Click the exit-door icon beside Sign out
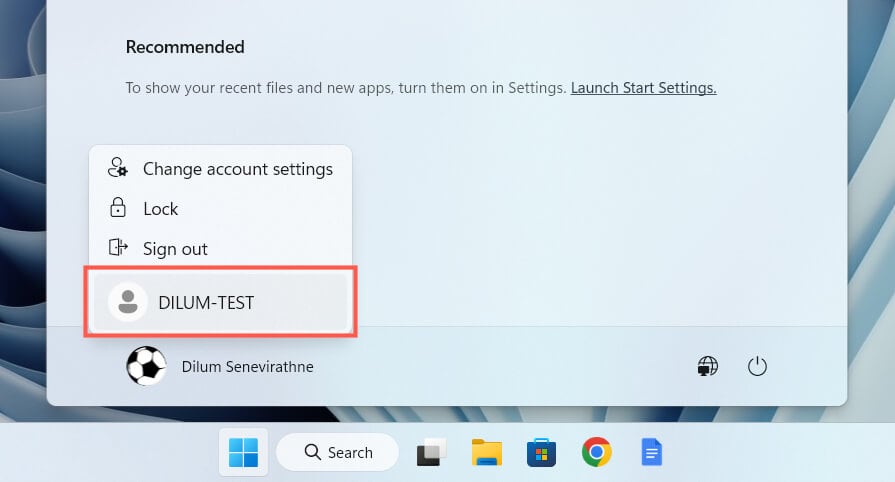This screenshot has width=895, height=482. [x=118, y=247]
